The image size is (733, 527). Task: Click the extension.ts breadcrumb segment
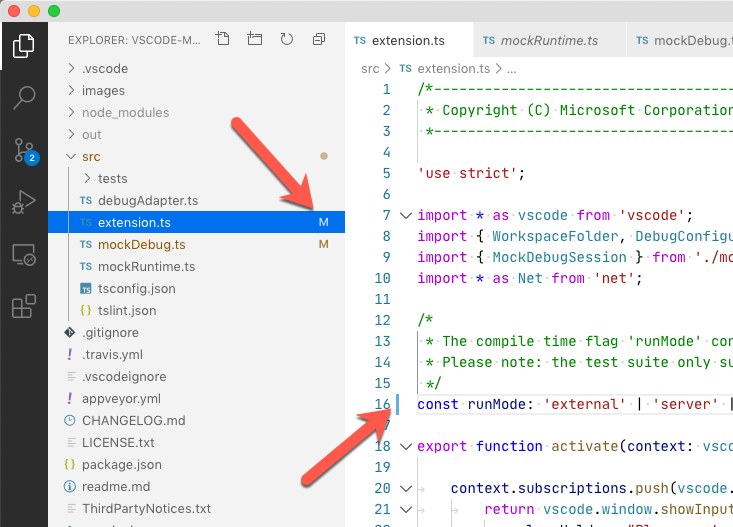click(445, 69)
